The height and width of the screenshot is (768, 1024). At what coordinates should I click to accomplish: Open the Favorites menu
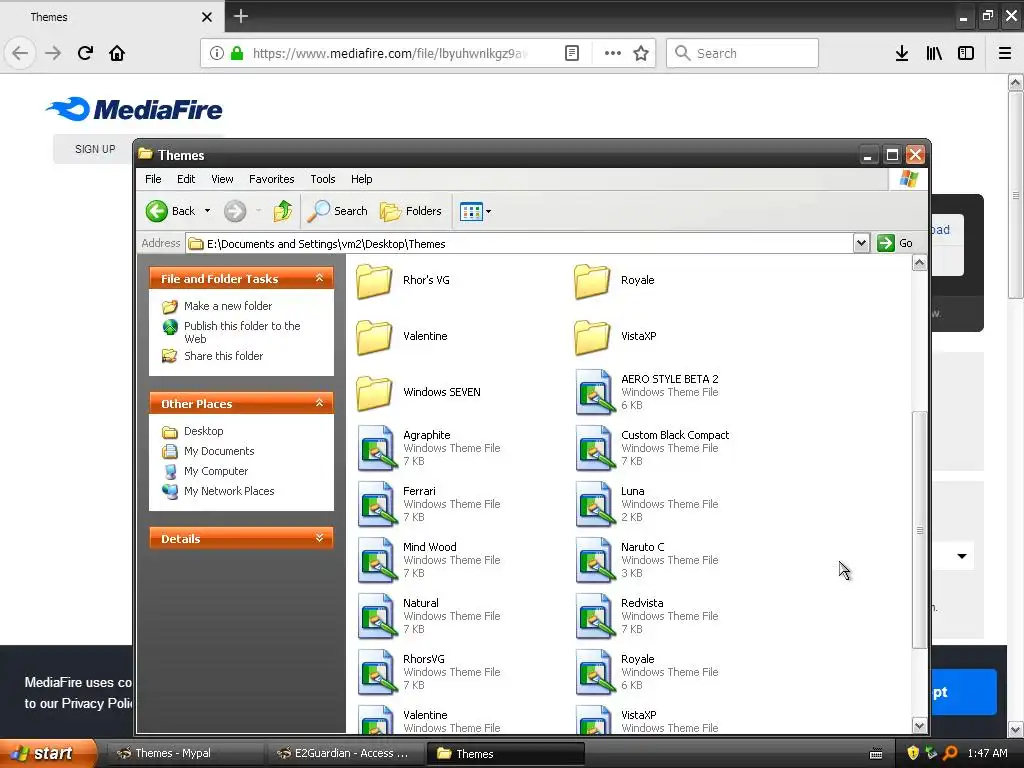[x=272, y=179]
